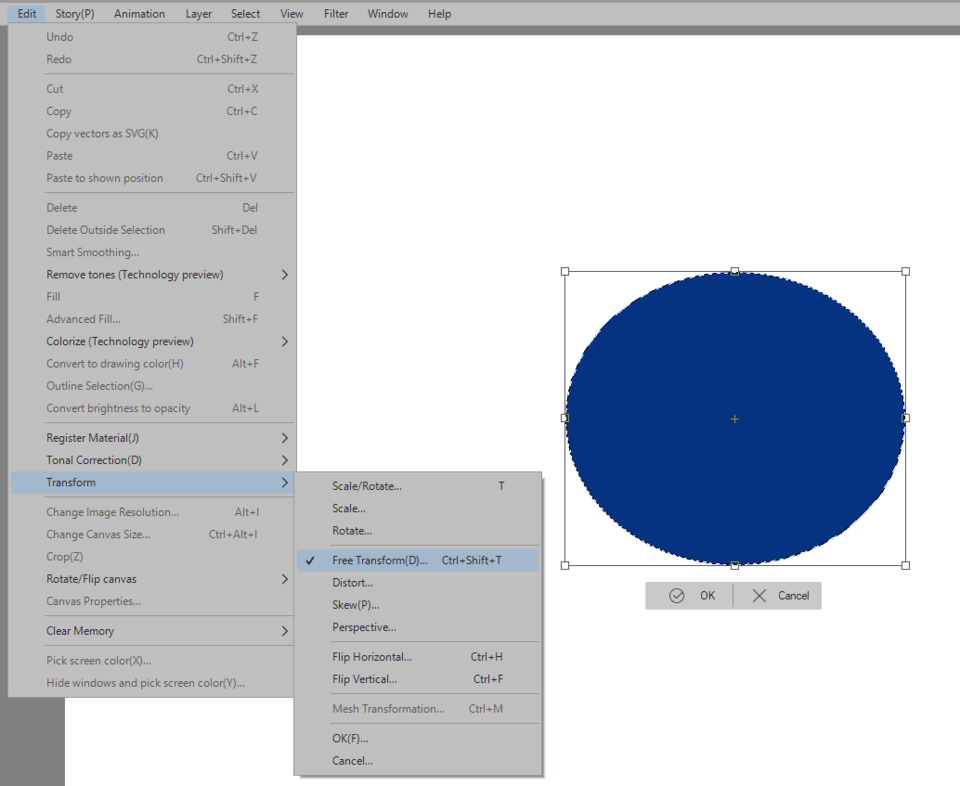Click Fill in the Edit menu
The image size is (960, 786).
(x=152, y=297)
